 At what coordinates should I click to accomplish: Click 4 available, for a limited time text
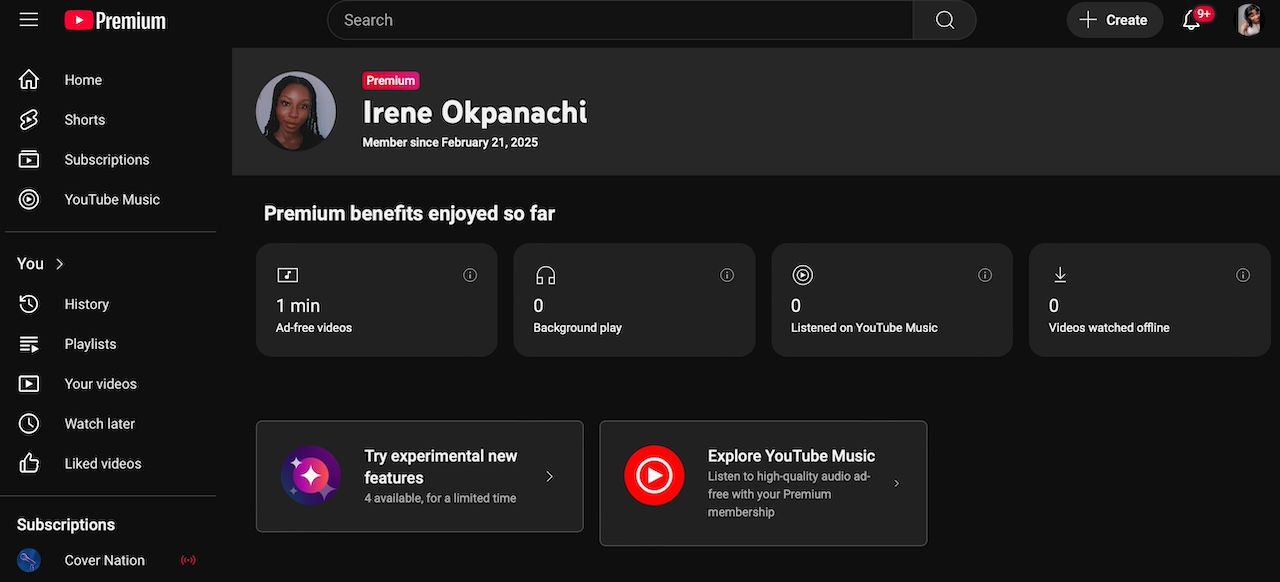pyautogui.click(x=440, y=498)
